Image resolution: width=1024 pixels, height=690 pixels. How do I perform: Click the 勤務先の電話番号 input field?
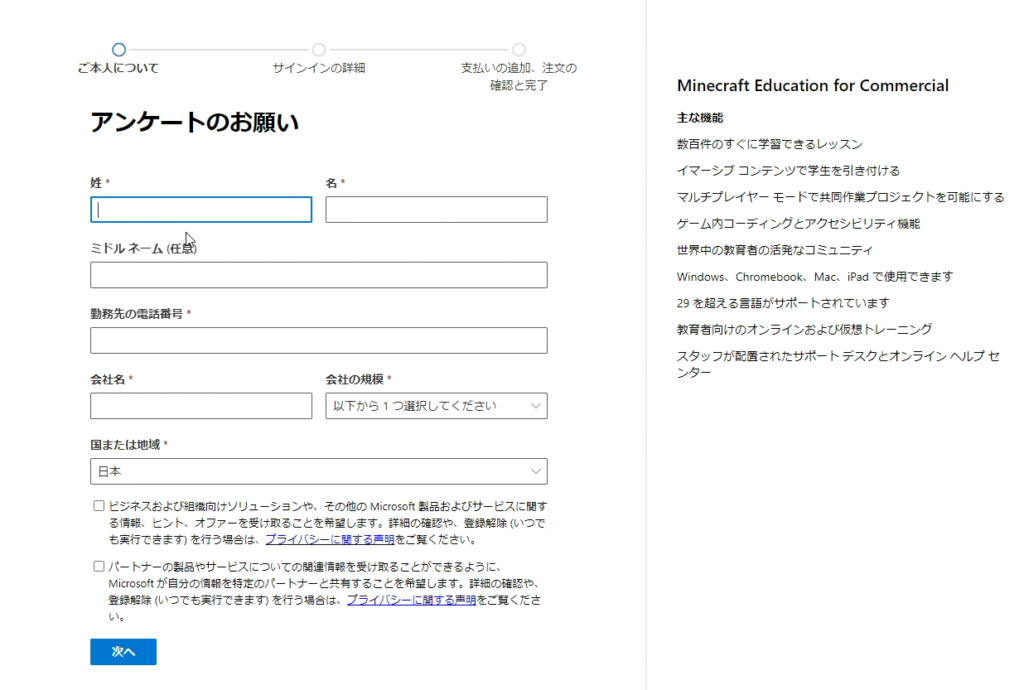click(x=318, y=341)
